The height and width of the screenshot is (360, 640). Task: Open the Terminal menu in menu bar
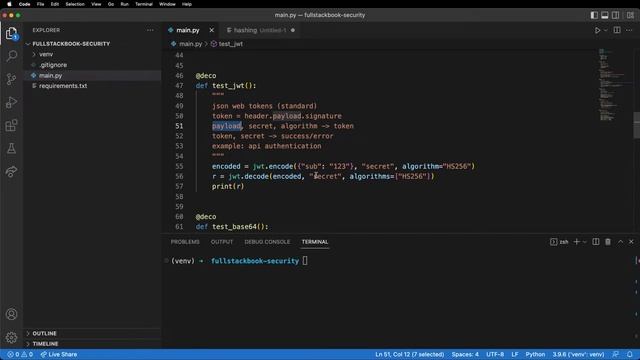click(144, 4)
